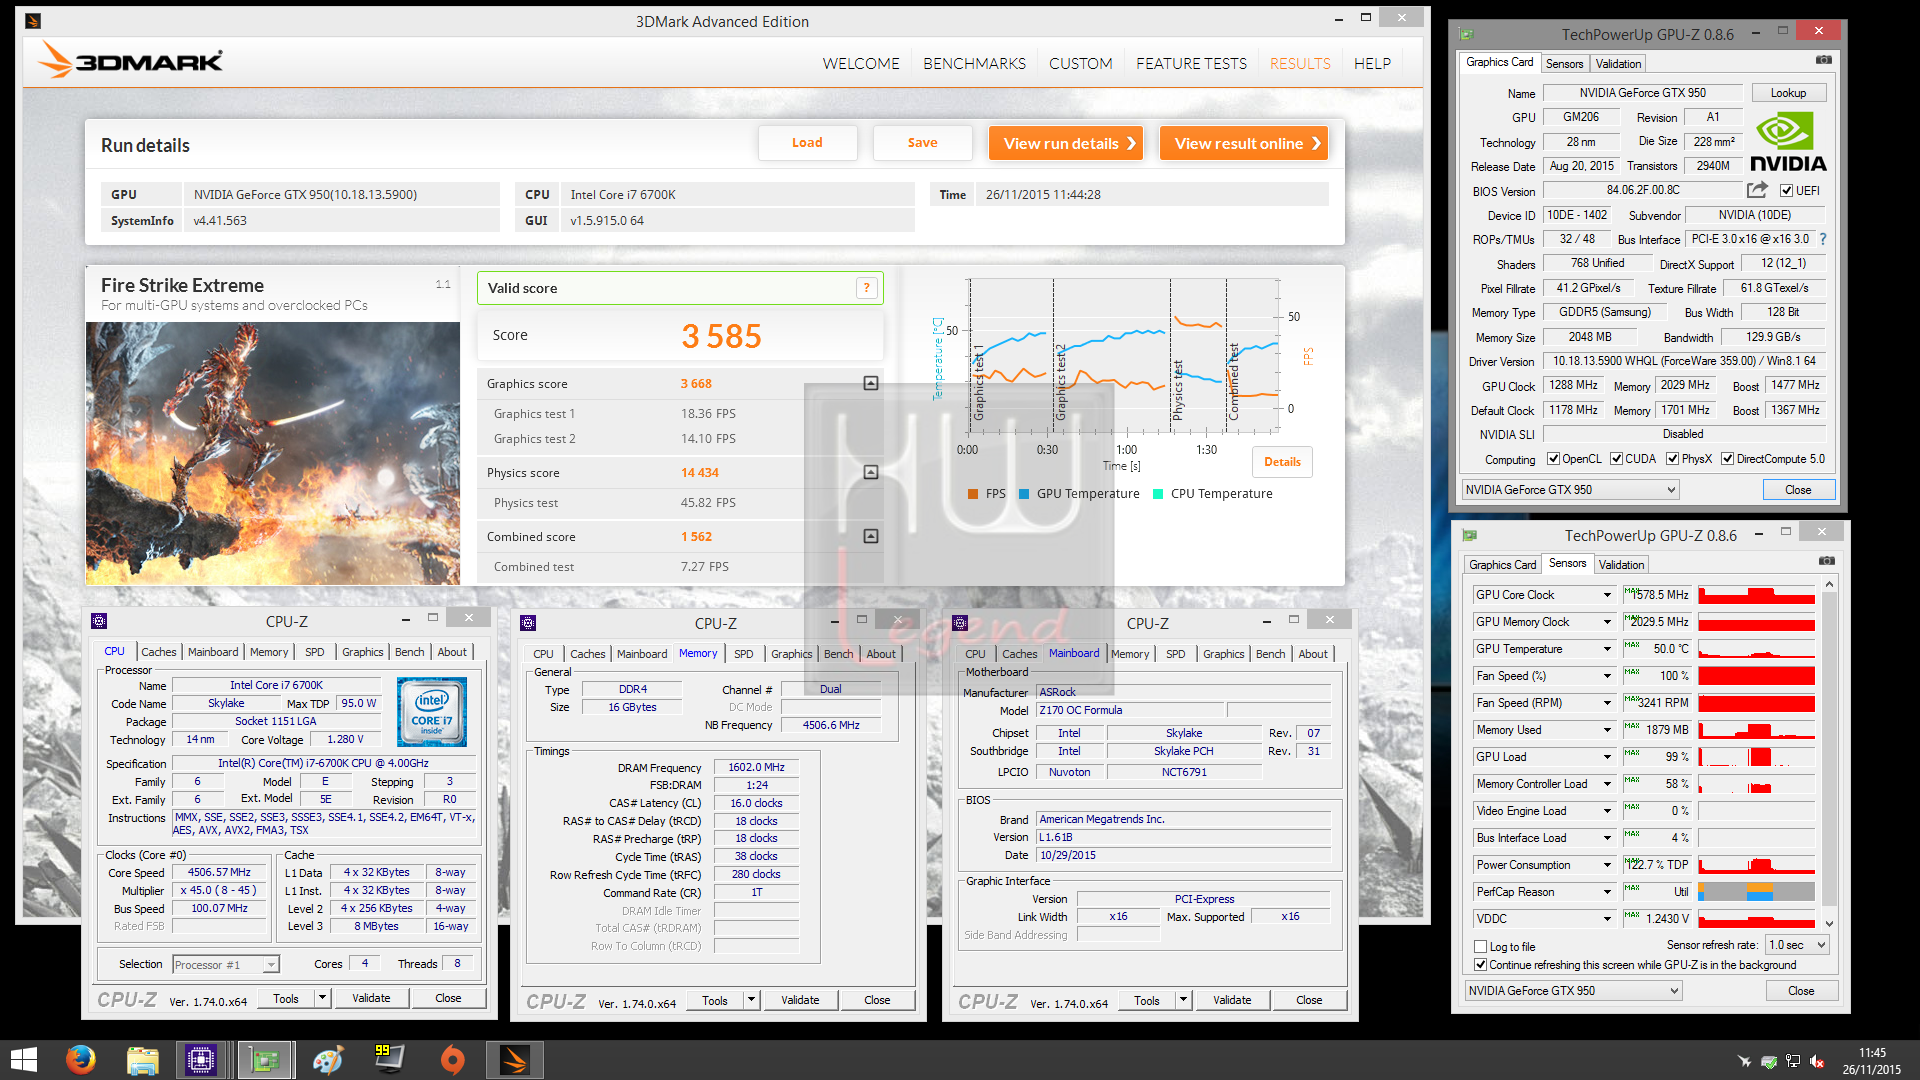This screenshot has height=1080, width=1920.
Task: Open File Explorer from the taskbar
Action: (142, 1060)
